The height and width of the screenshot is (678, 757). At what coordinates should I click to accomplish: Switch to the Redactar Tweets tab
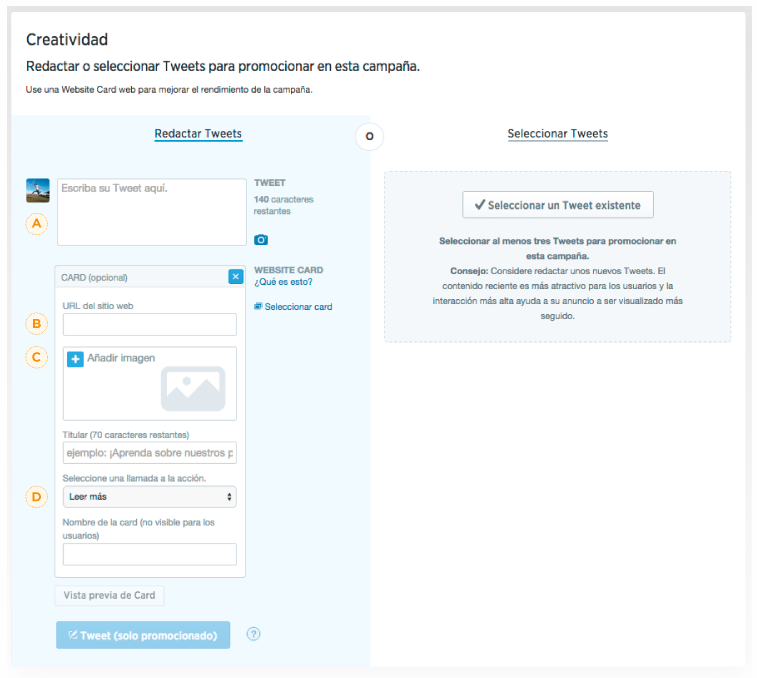tap(198, 134)
